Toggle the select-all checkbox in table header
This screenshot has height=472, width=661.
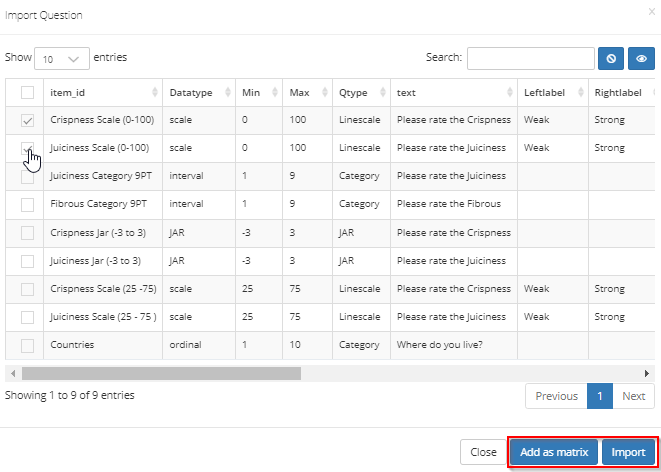pyautogui.click(x=28, y=93)
